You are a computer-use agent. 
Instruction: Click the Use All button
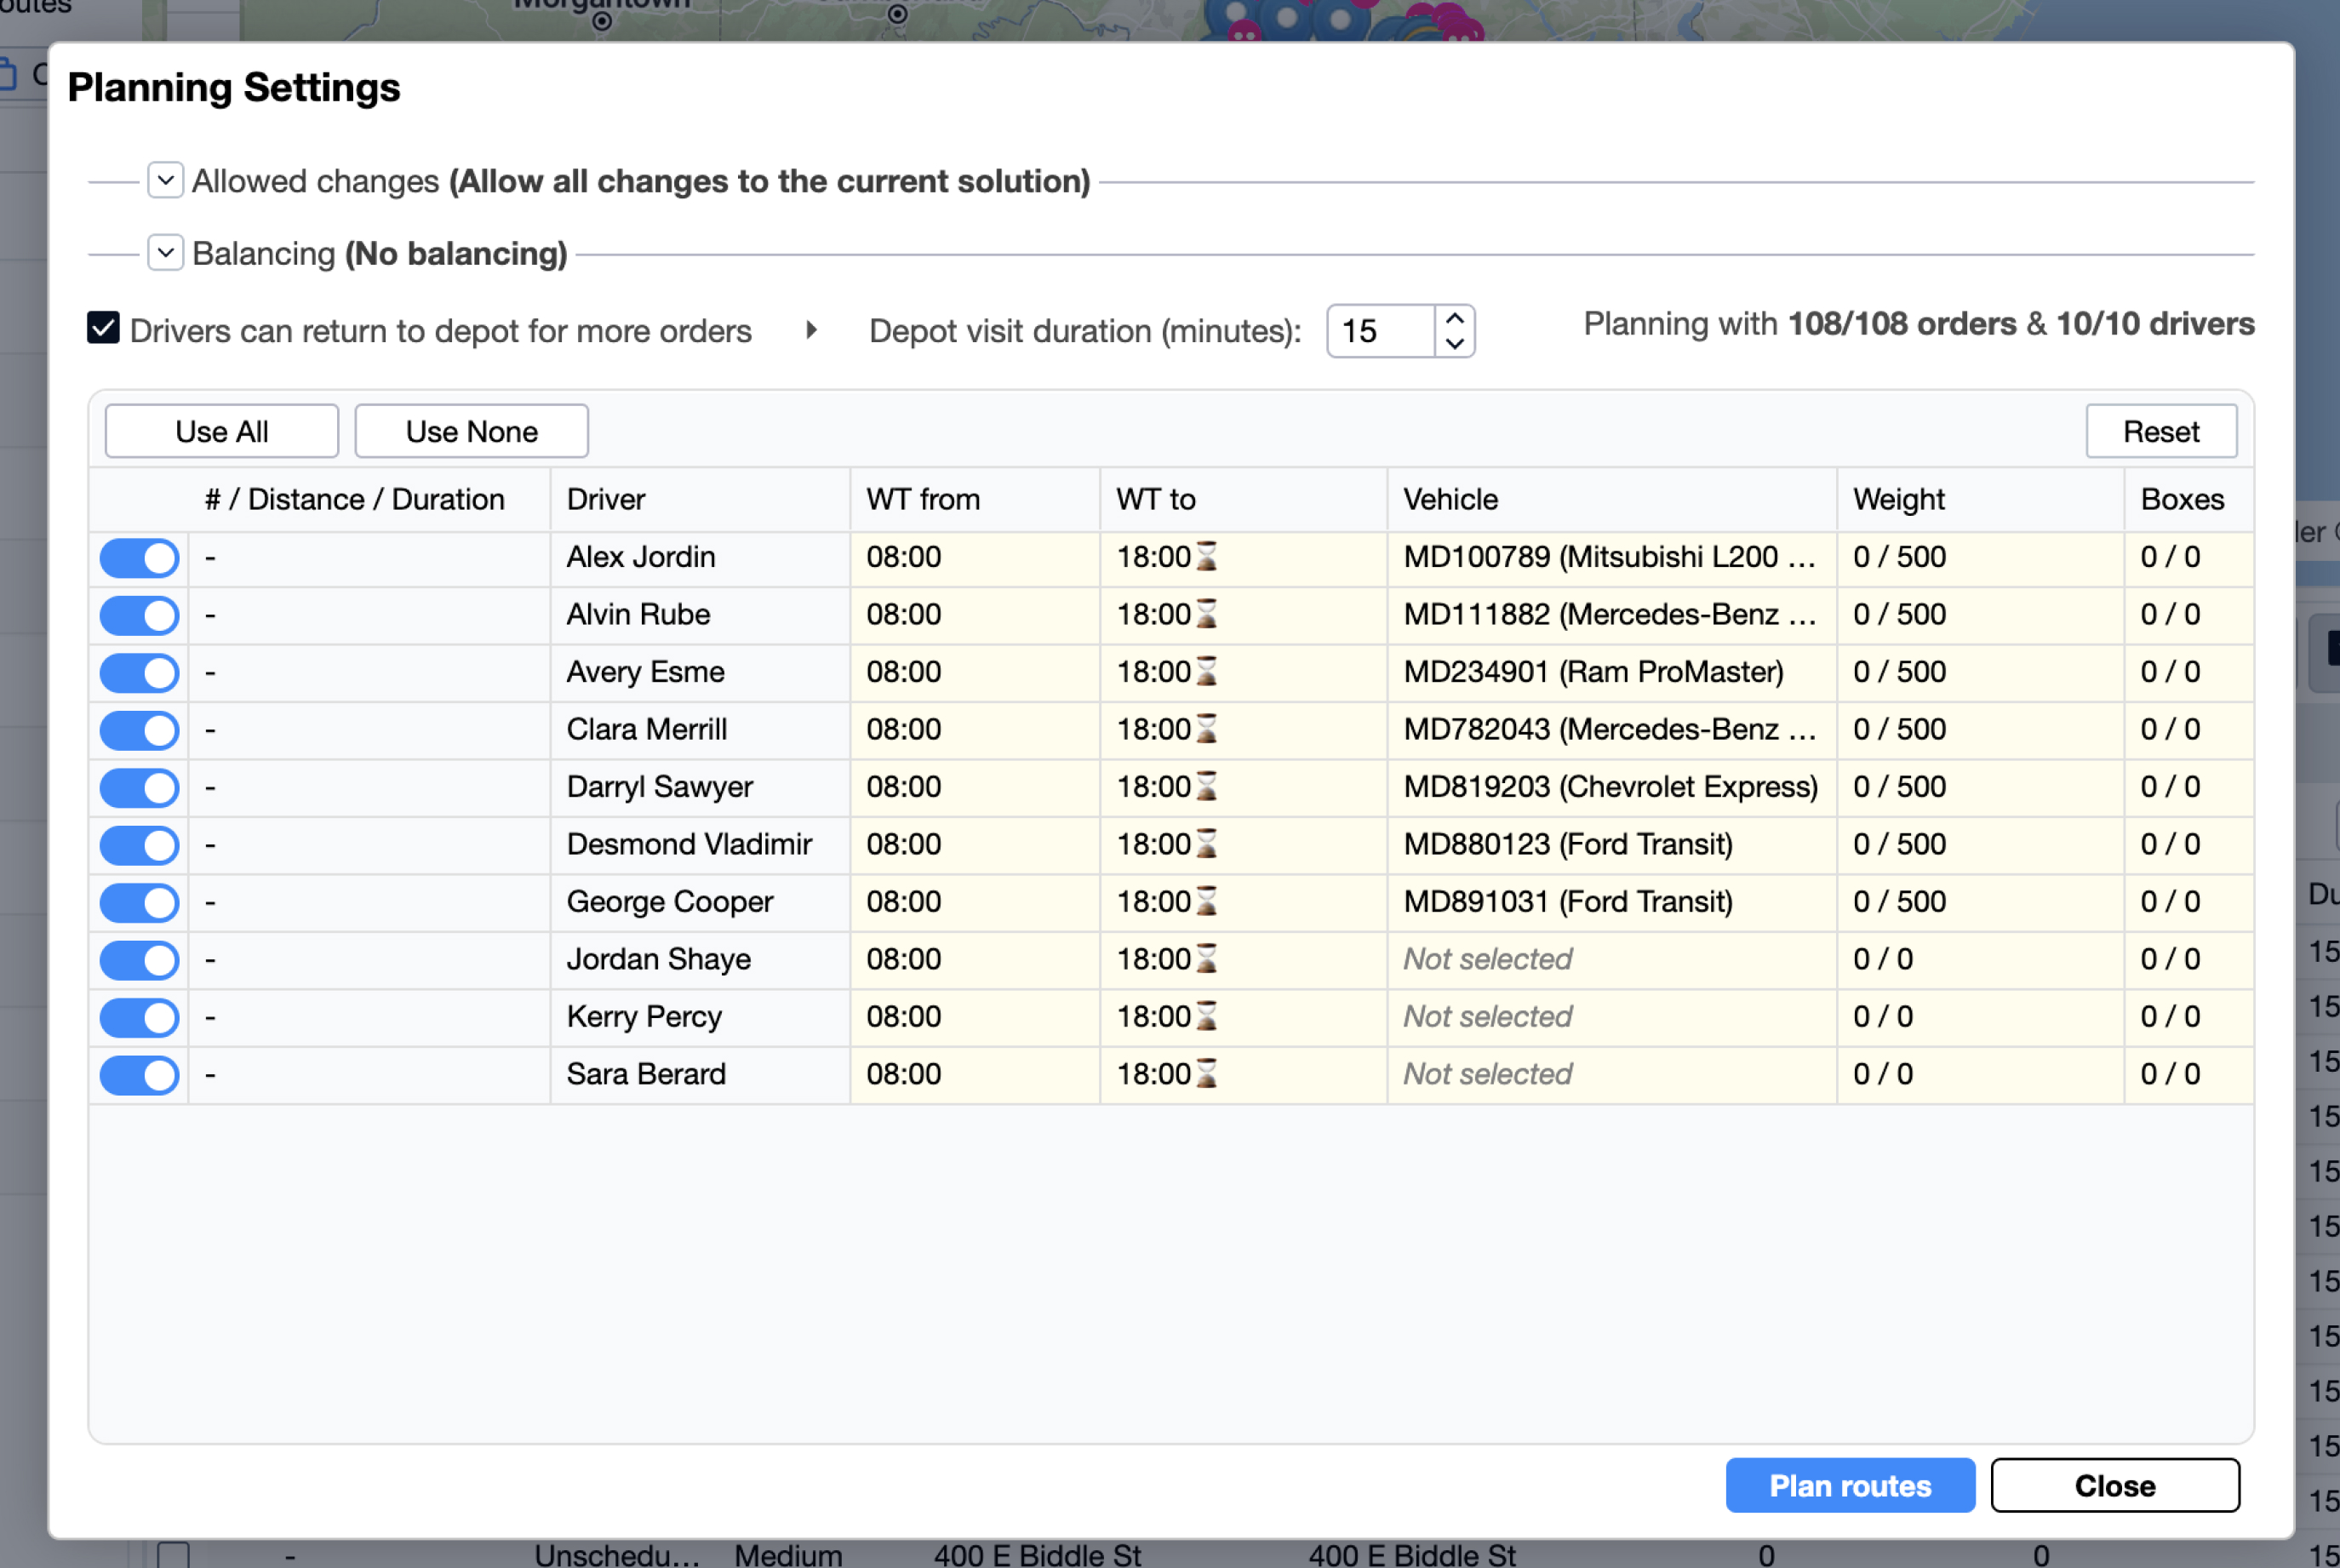pyautogui.click(x=222, y=431)
